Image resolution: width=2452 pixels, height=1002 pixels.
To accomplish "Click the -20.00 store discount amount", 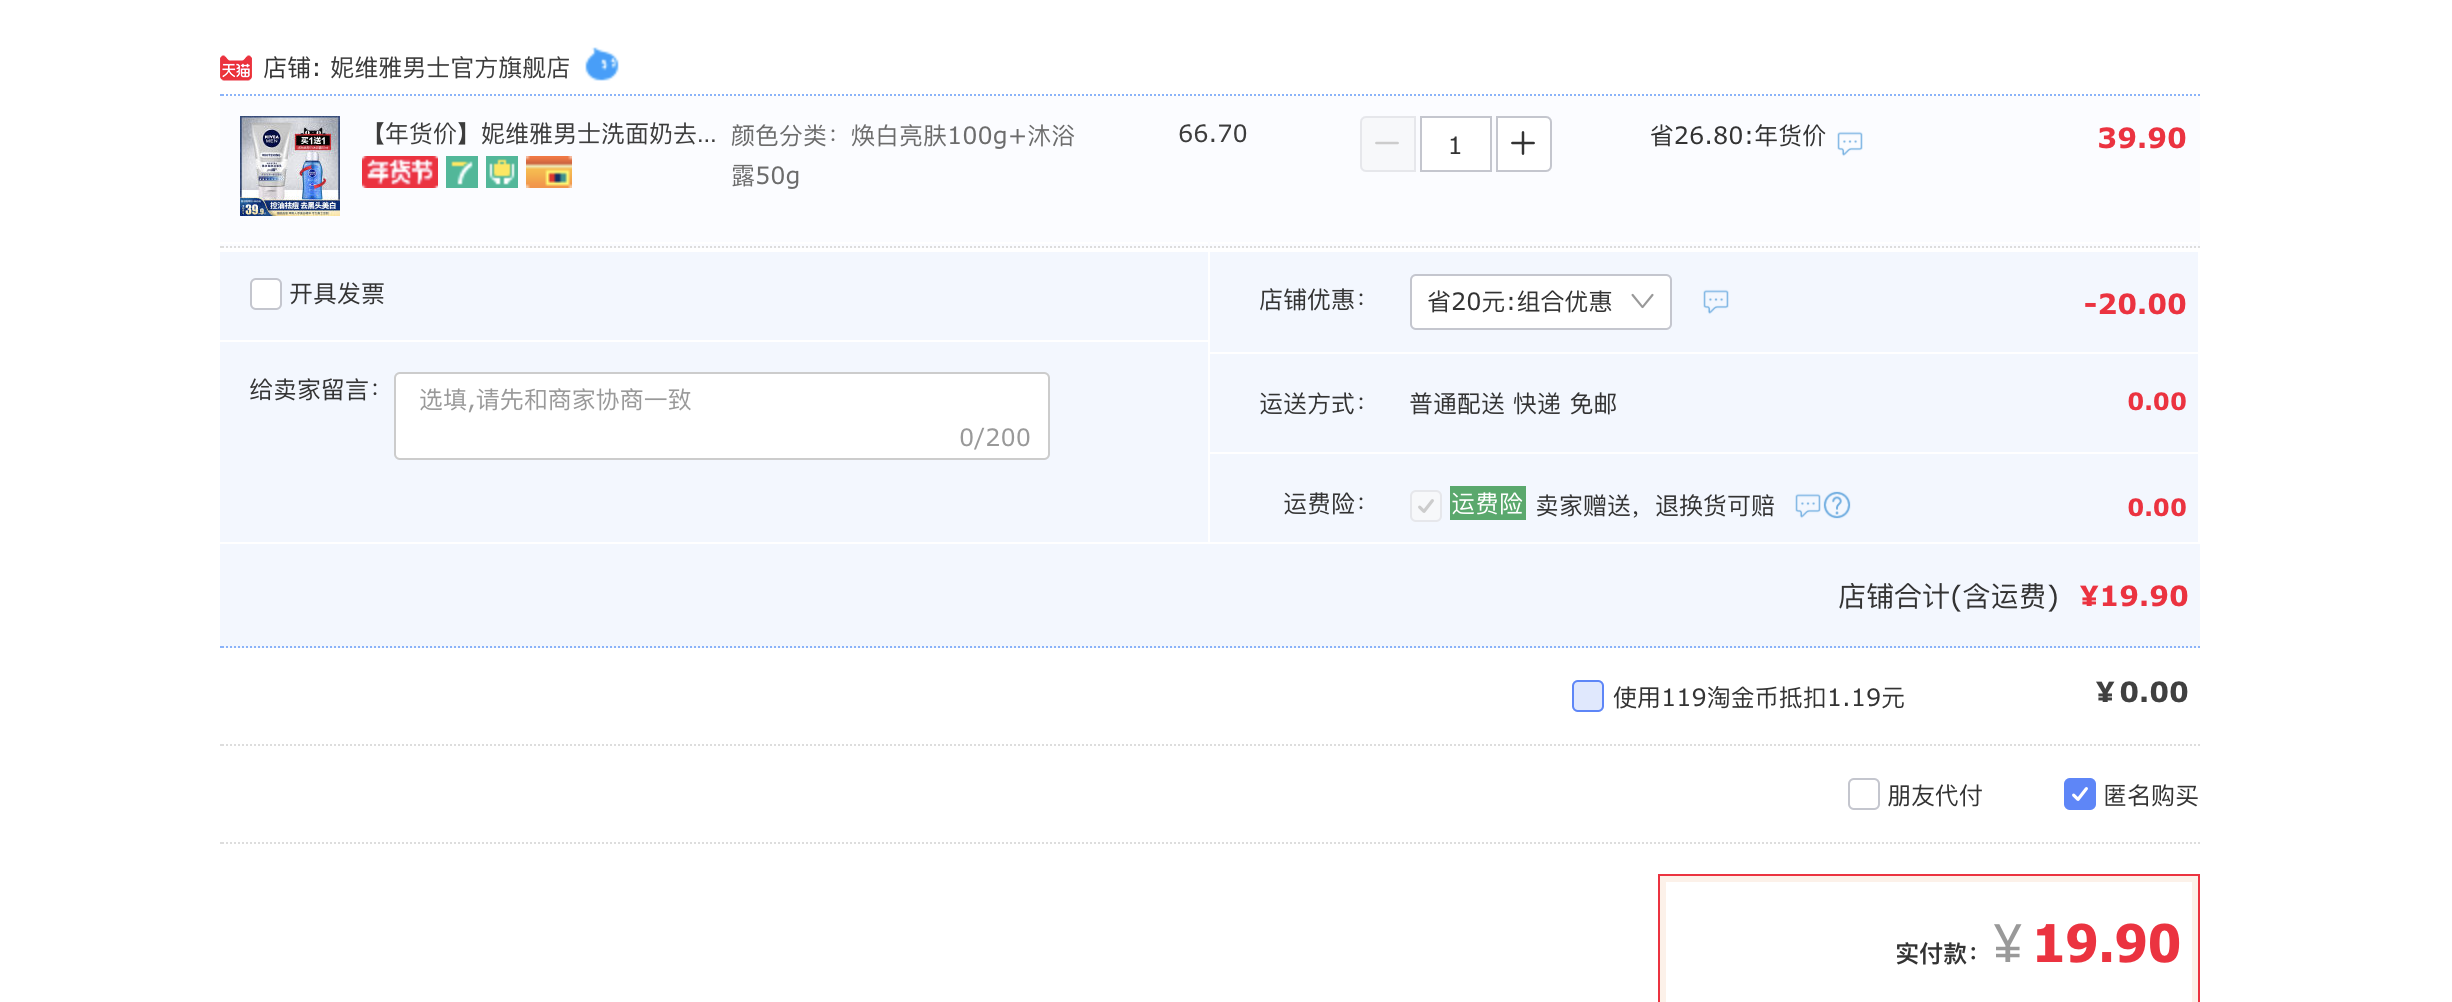I will tap(2134, 304).
